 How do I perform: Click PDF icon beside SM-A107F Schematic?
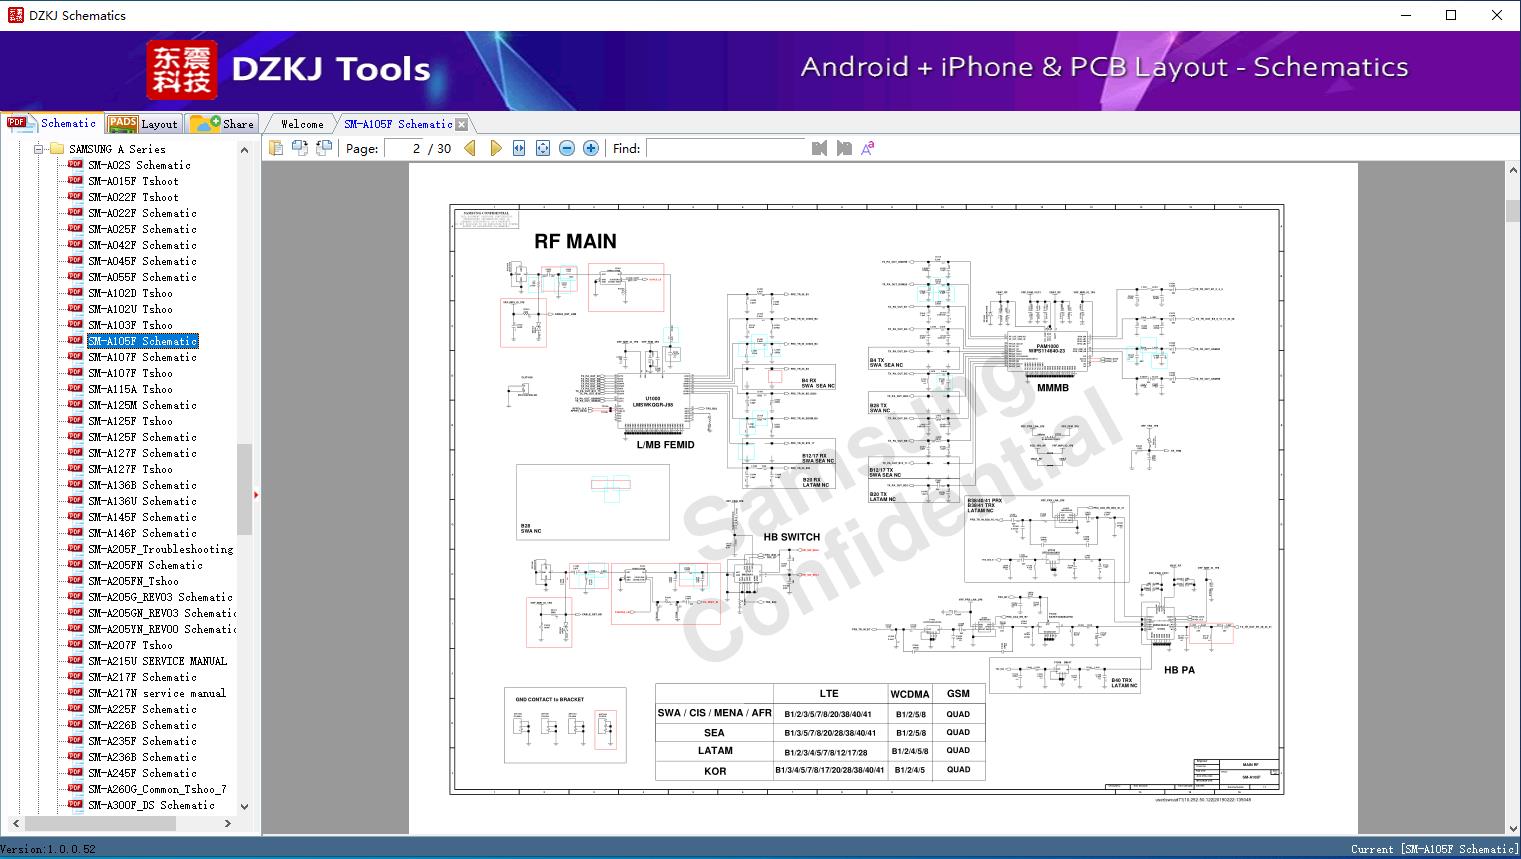pyautogui.click(x=75, y=357)
